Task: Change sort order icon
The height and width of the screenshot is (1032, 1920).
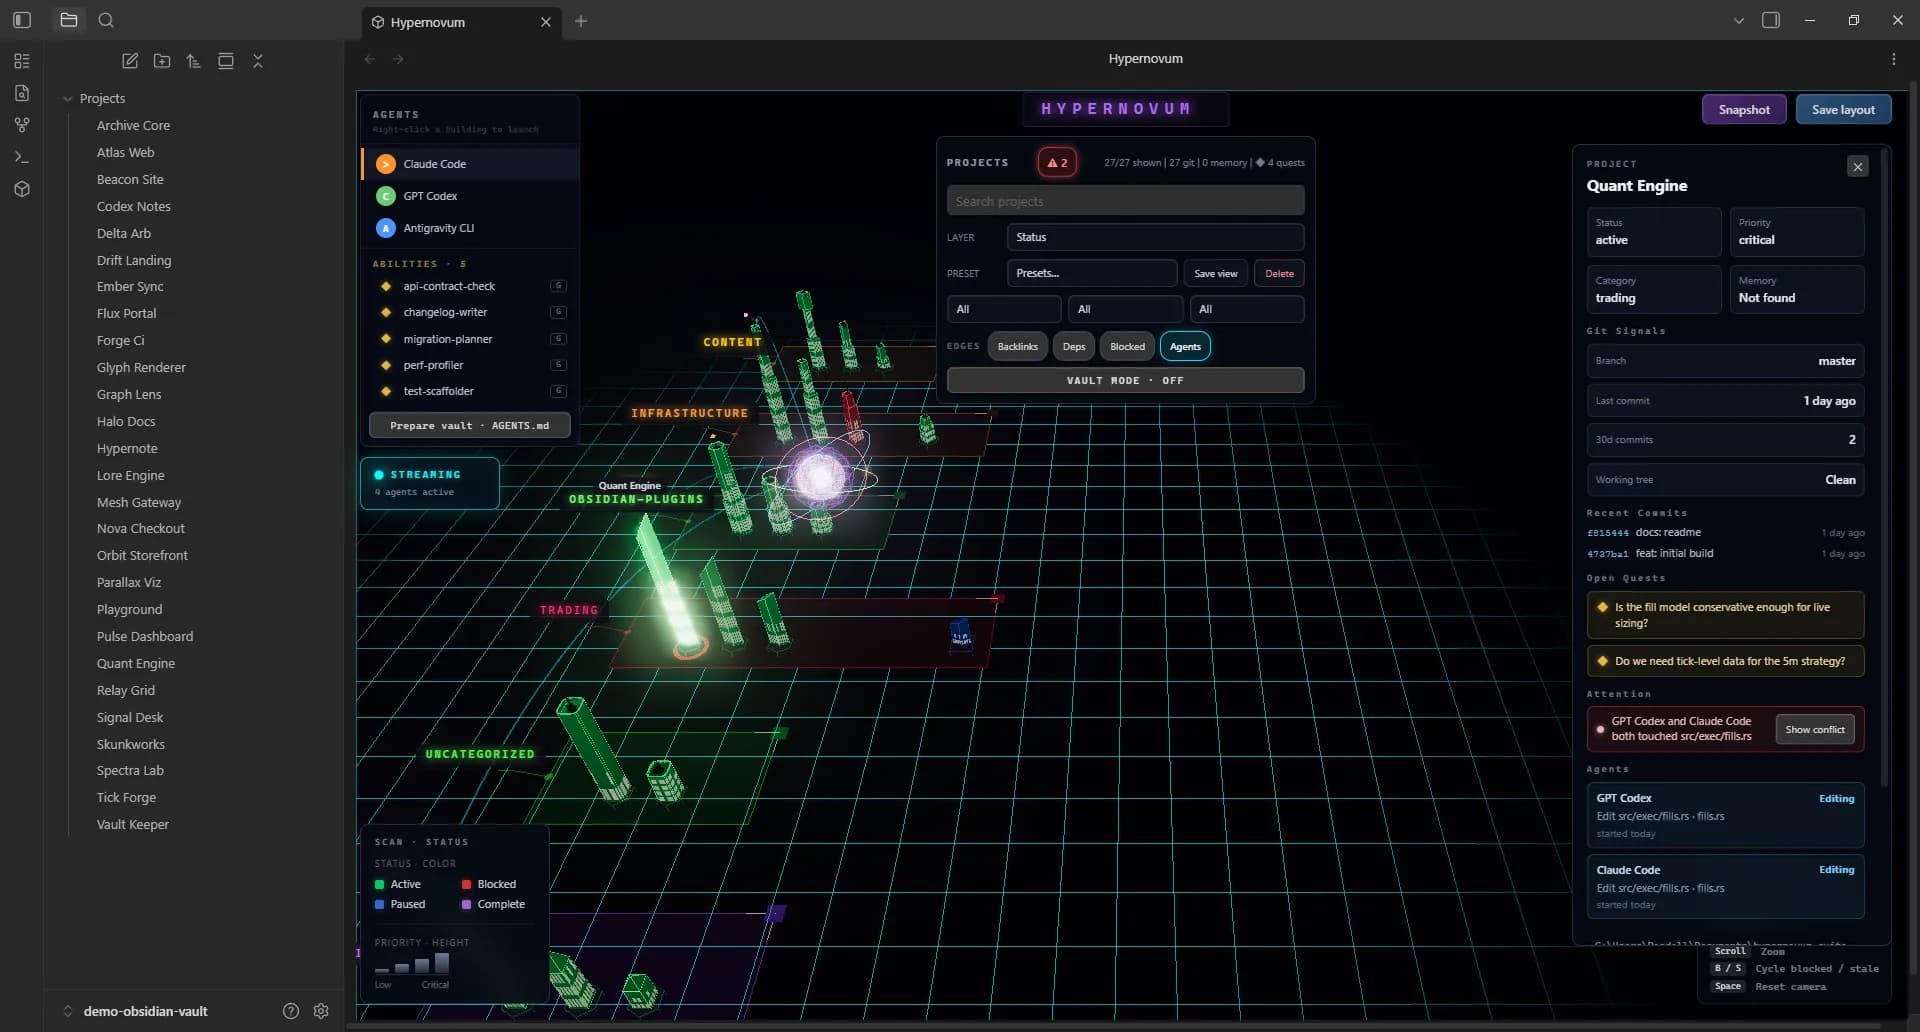Action: coord(194,61)
